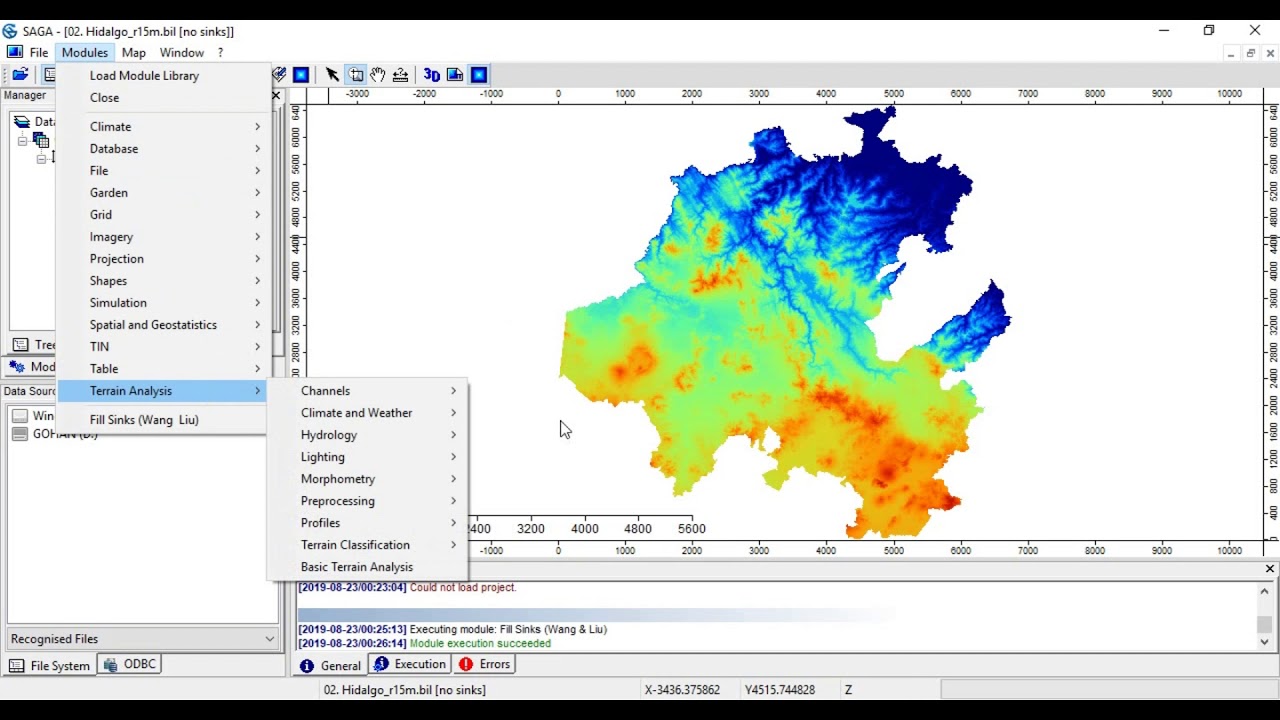This screenshot has width=1280, height=720.
Task: Expand the Climate submenu
Action: [162, 127]
